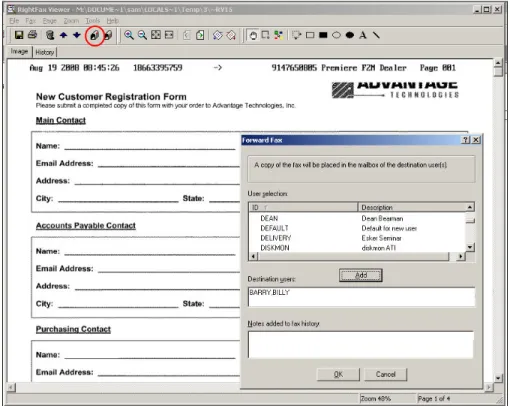510x406 pixels.
Task: Click the fax viewer vertical scroll down arrow
Action: coord(498,378)
